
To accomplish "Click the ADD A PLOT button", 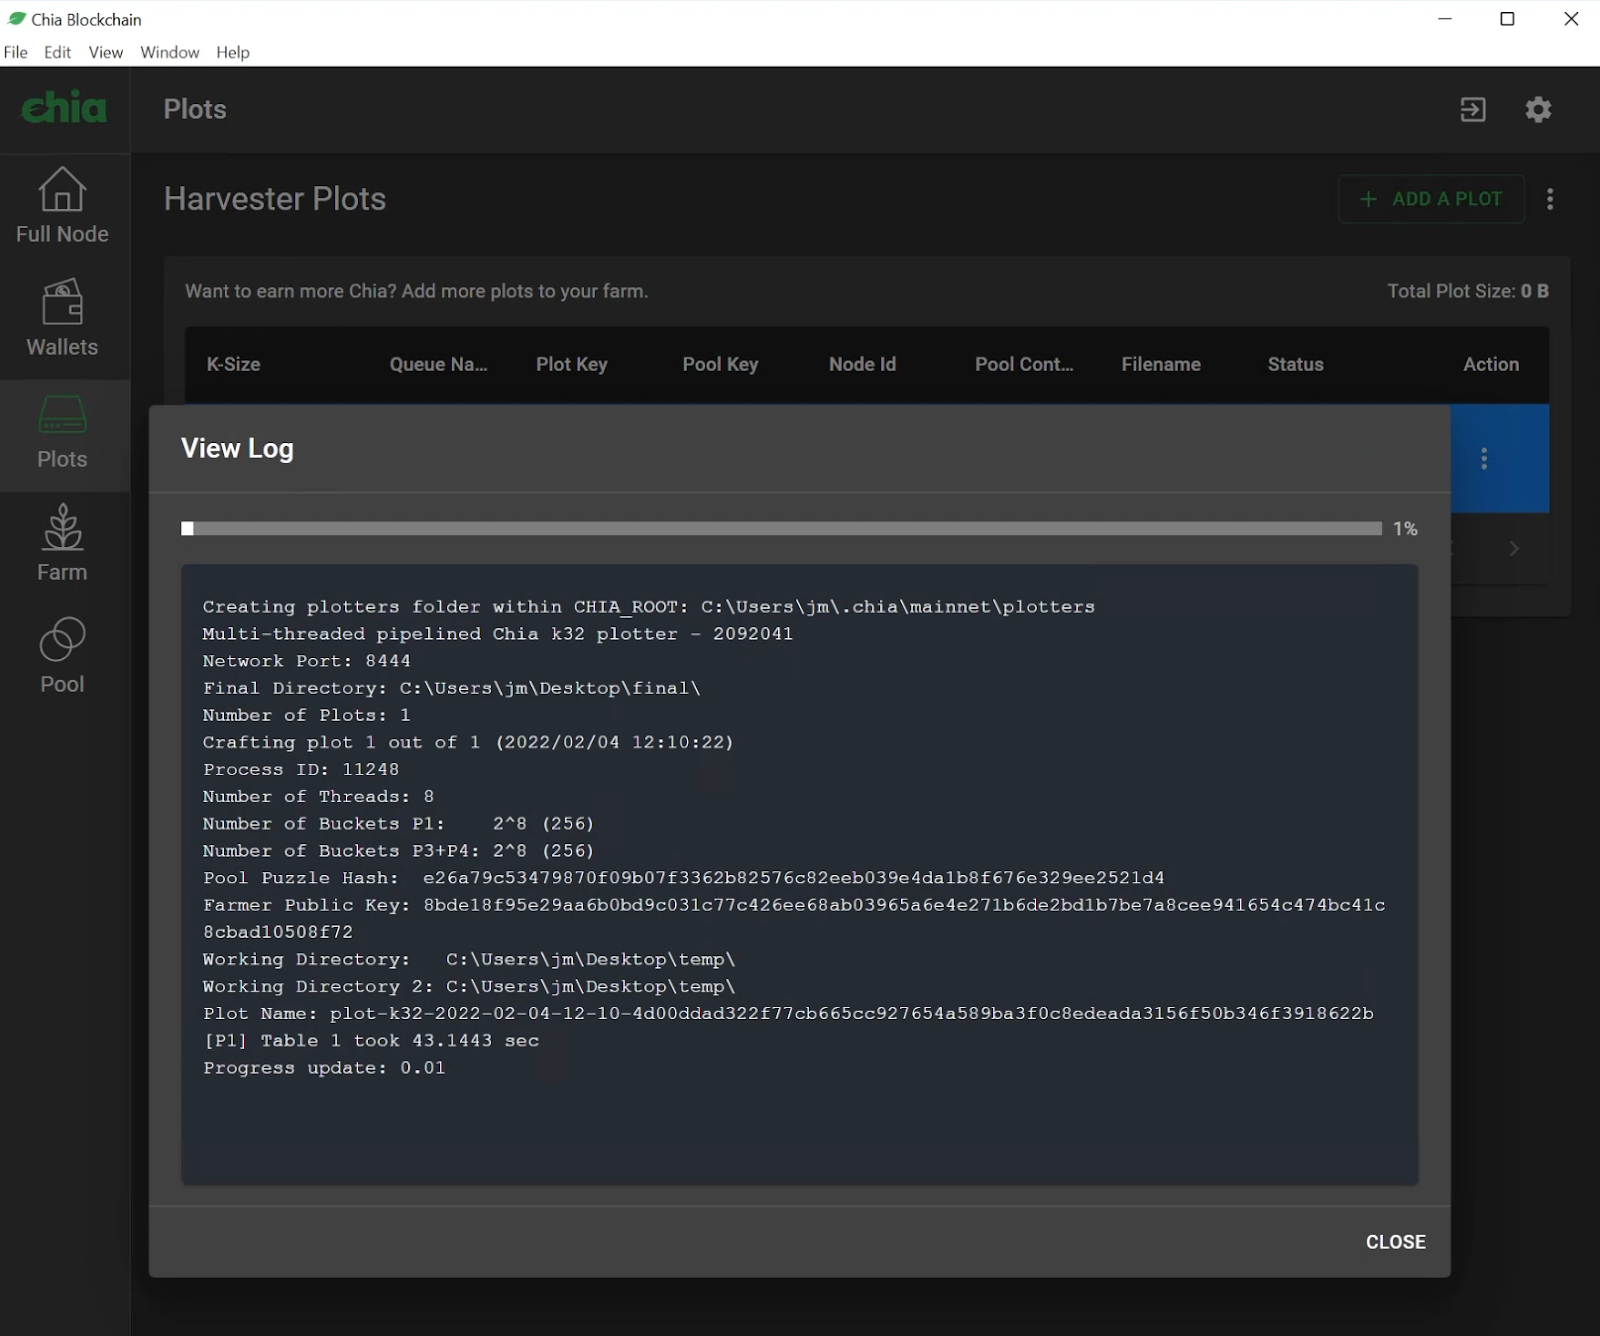I will click(x=1431, y=199).
